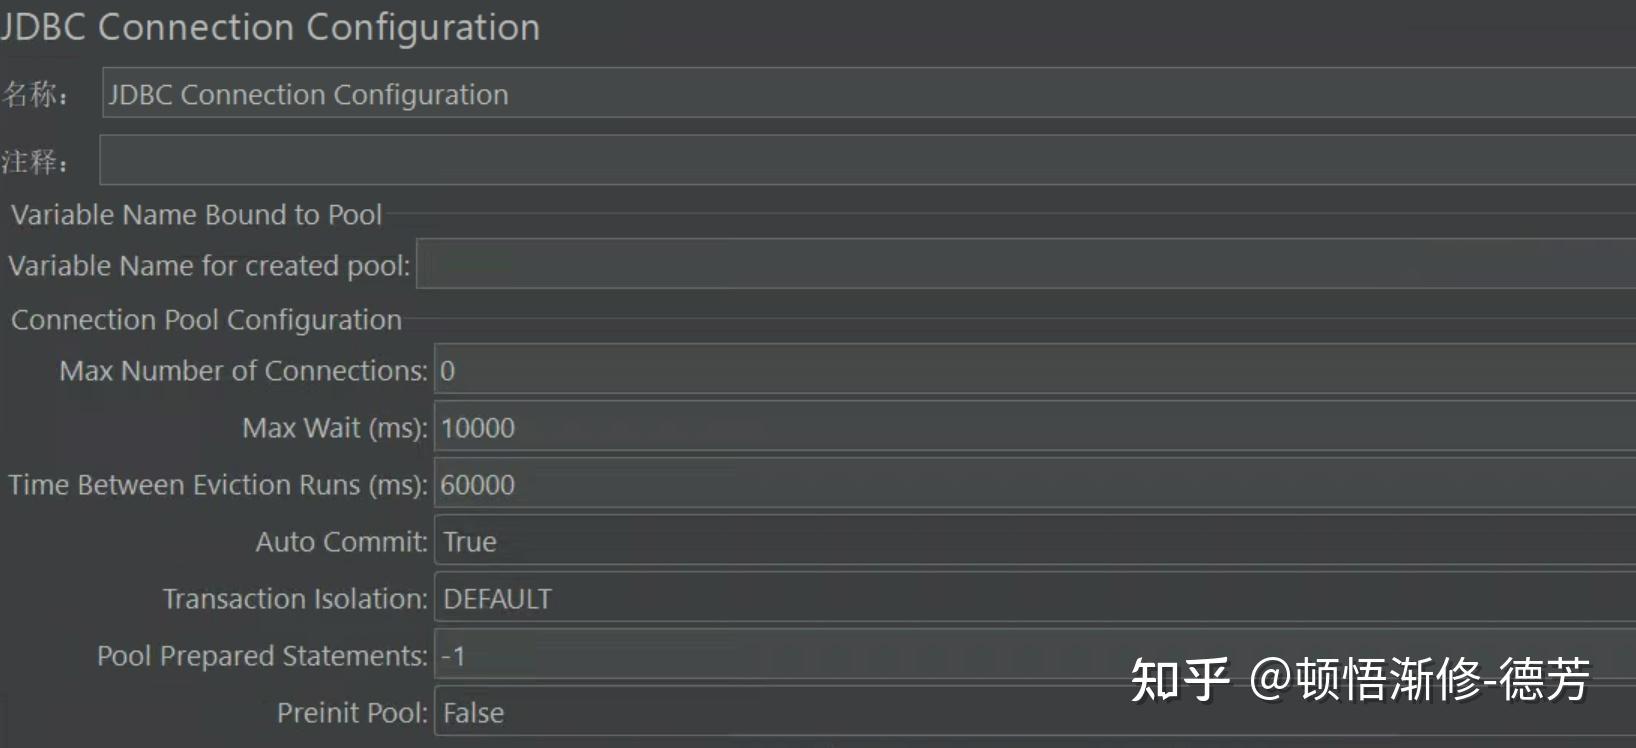The image size is (1636, 748).
Task: Select the DEFAULT Transaction Isolation value
Action: (x=496, y=598)
